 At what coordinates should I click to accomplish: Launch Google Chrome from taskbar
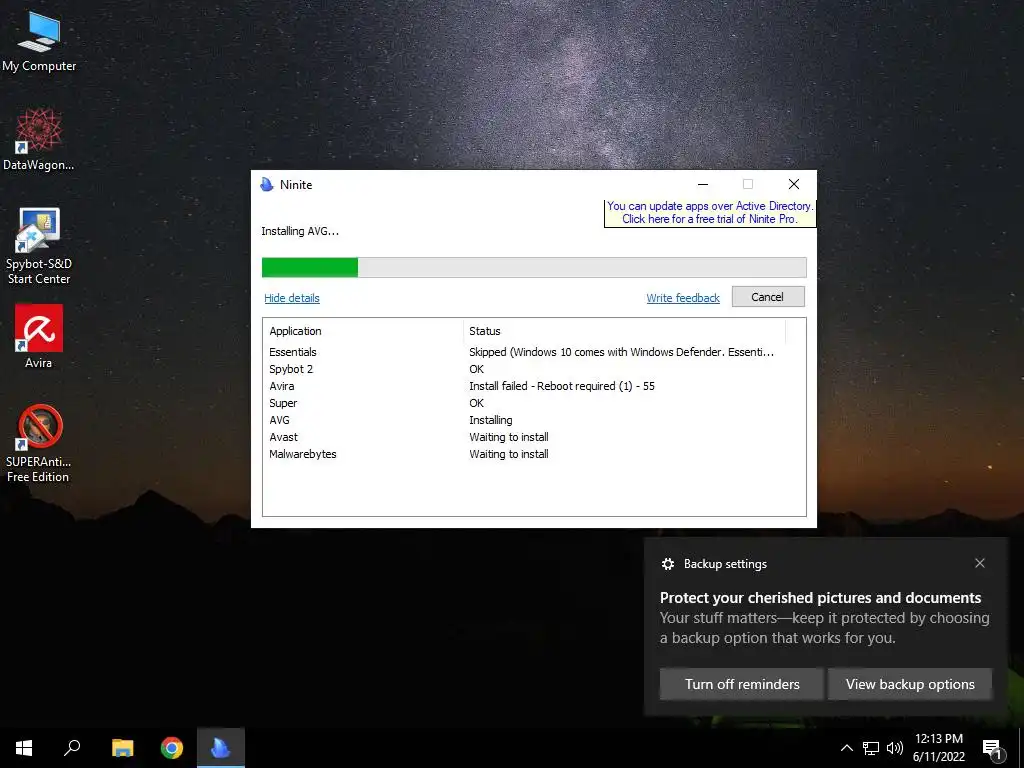click(x=172, y=748)
